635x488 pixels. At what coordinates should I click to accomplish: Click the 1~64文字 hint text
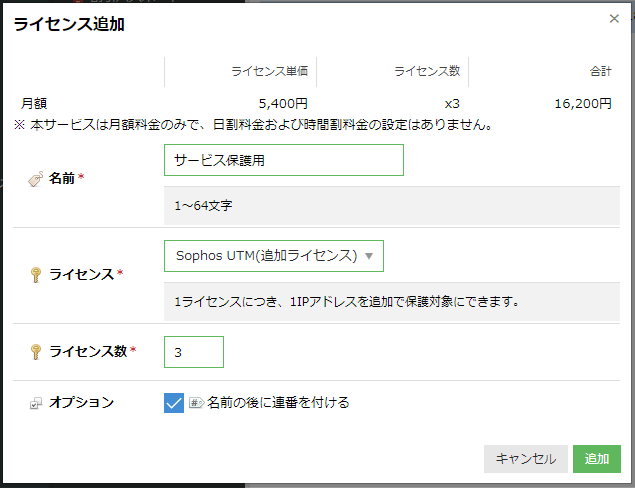[204, 206]
